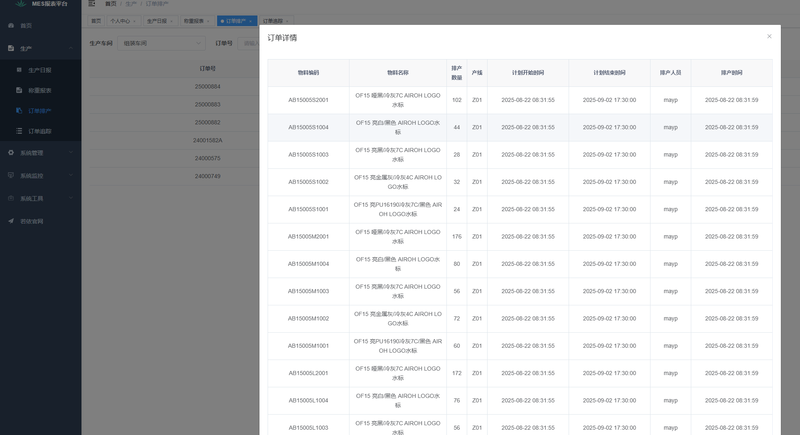Select order 25000882 in background table
800x435 pixels.
tap(207, 122)
